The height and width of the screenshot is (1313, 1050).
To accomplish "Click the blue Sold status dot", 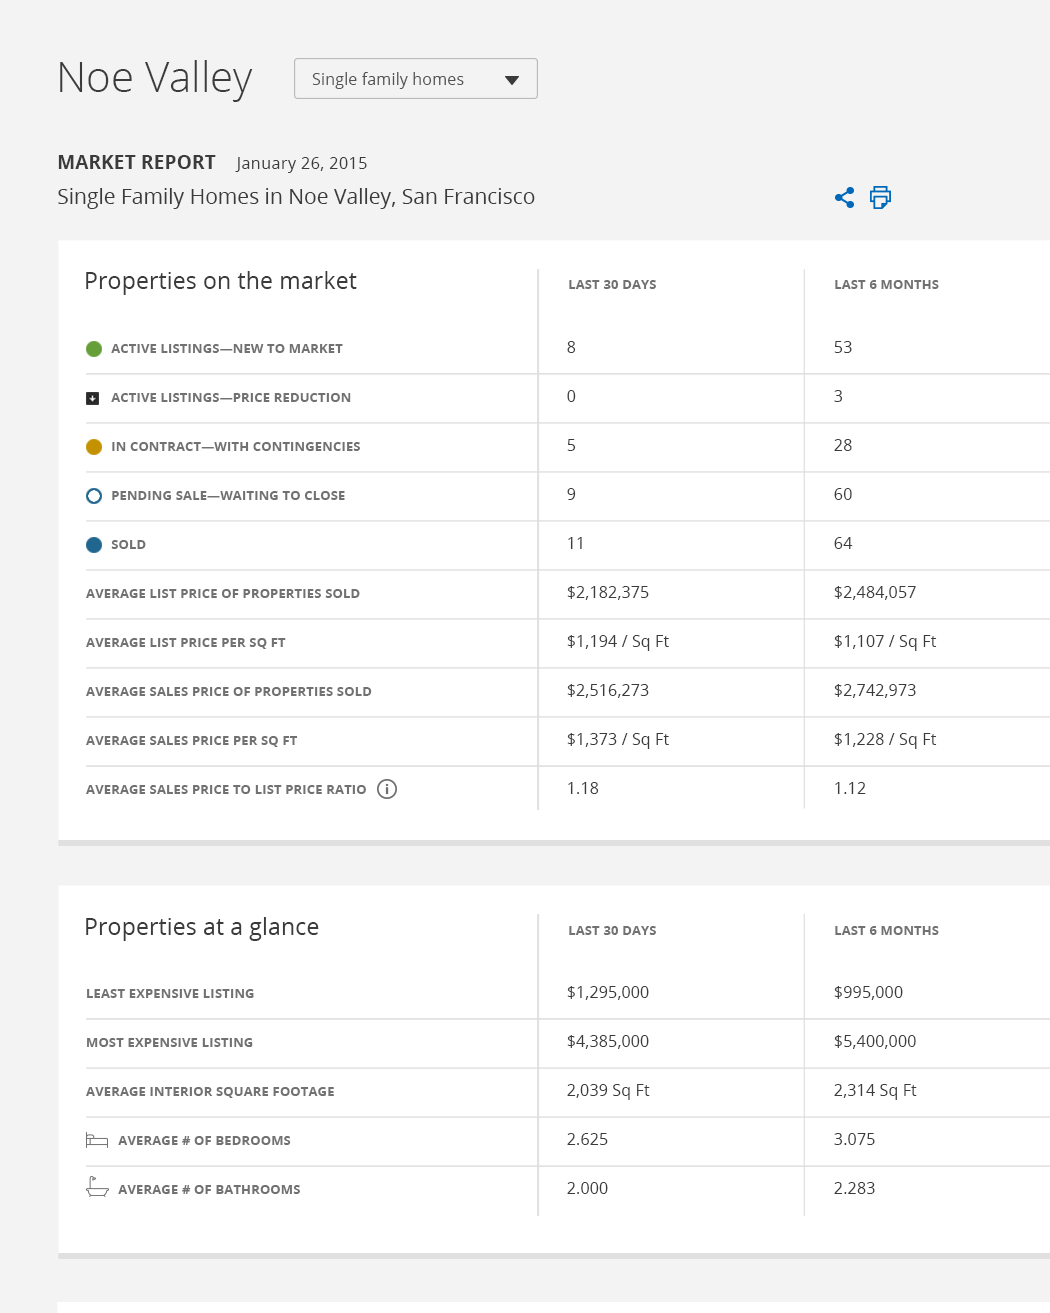I will pyautogui.click(x=94, y=545).
